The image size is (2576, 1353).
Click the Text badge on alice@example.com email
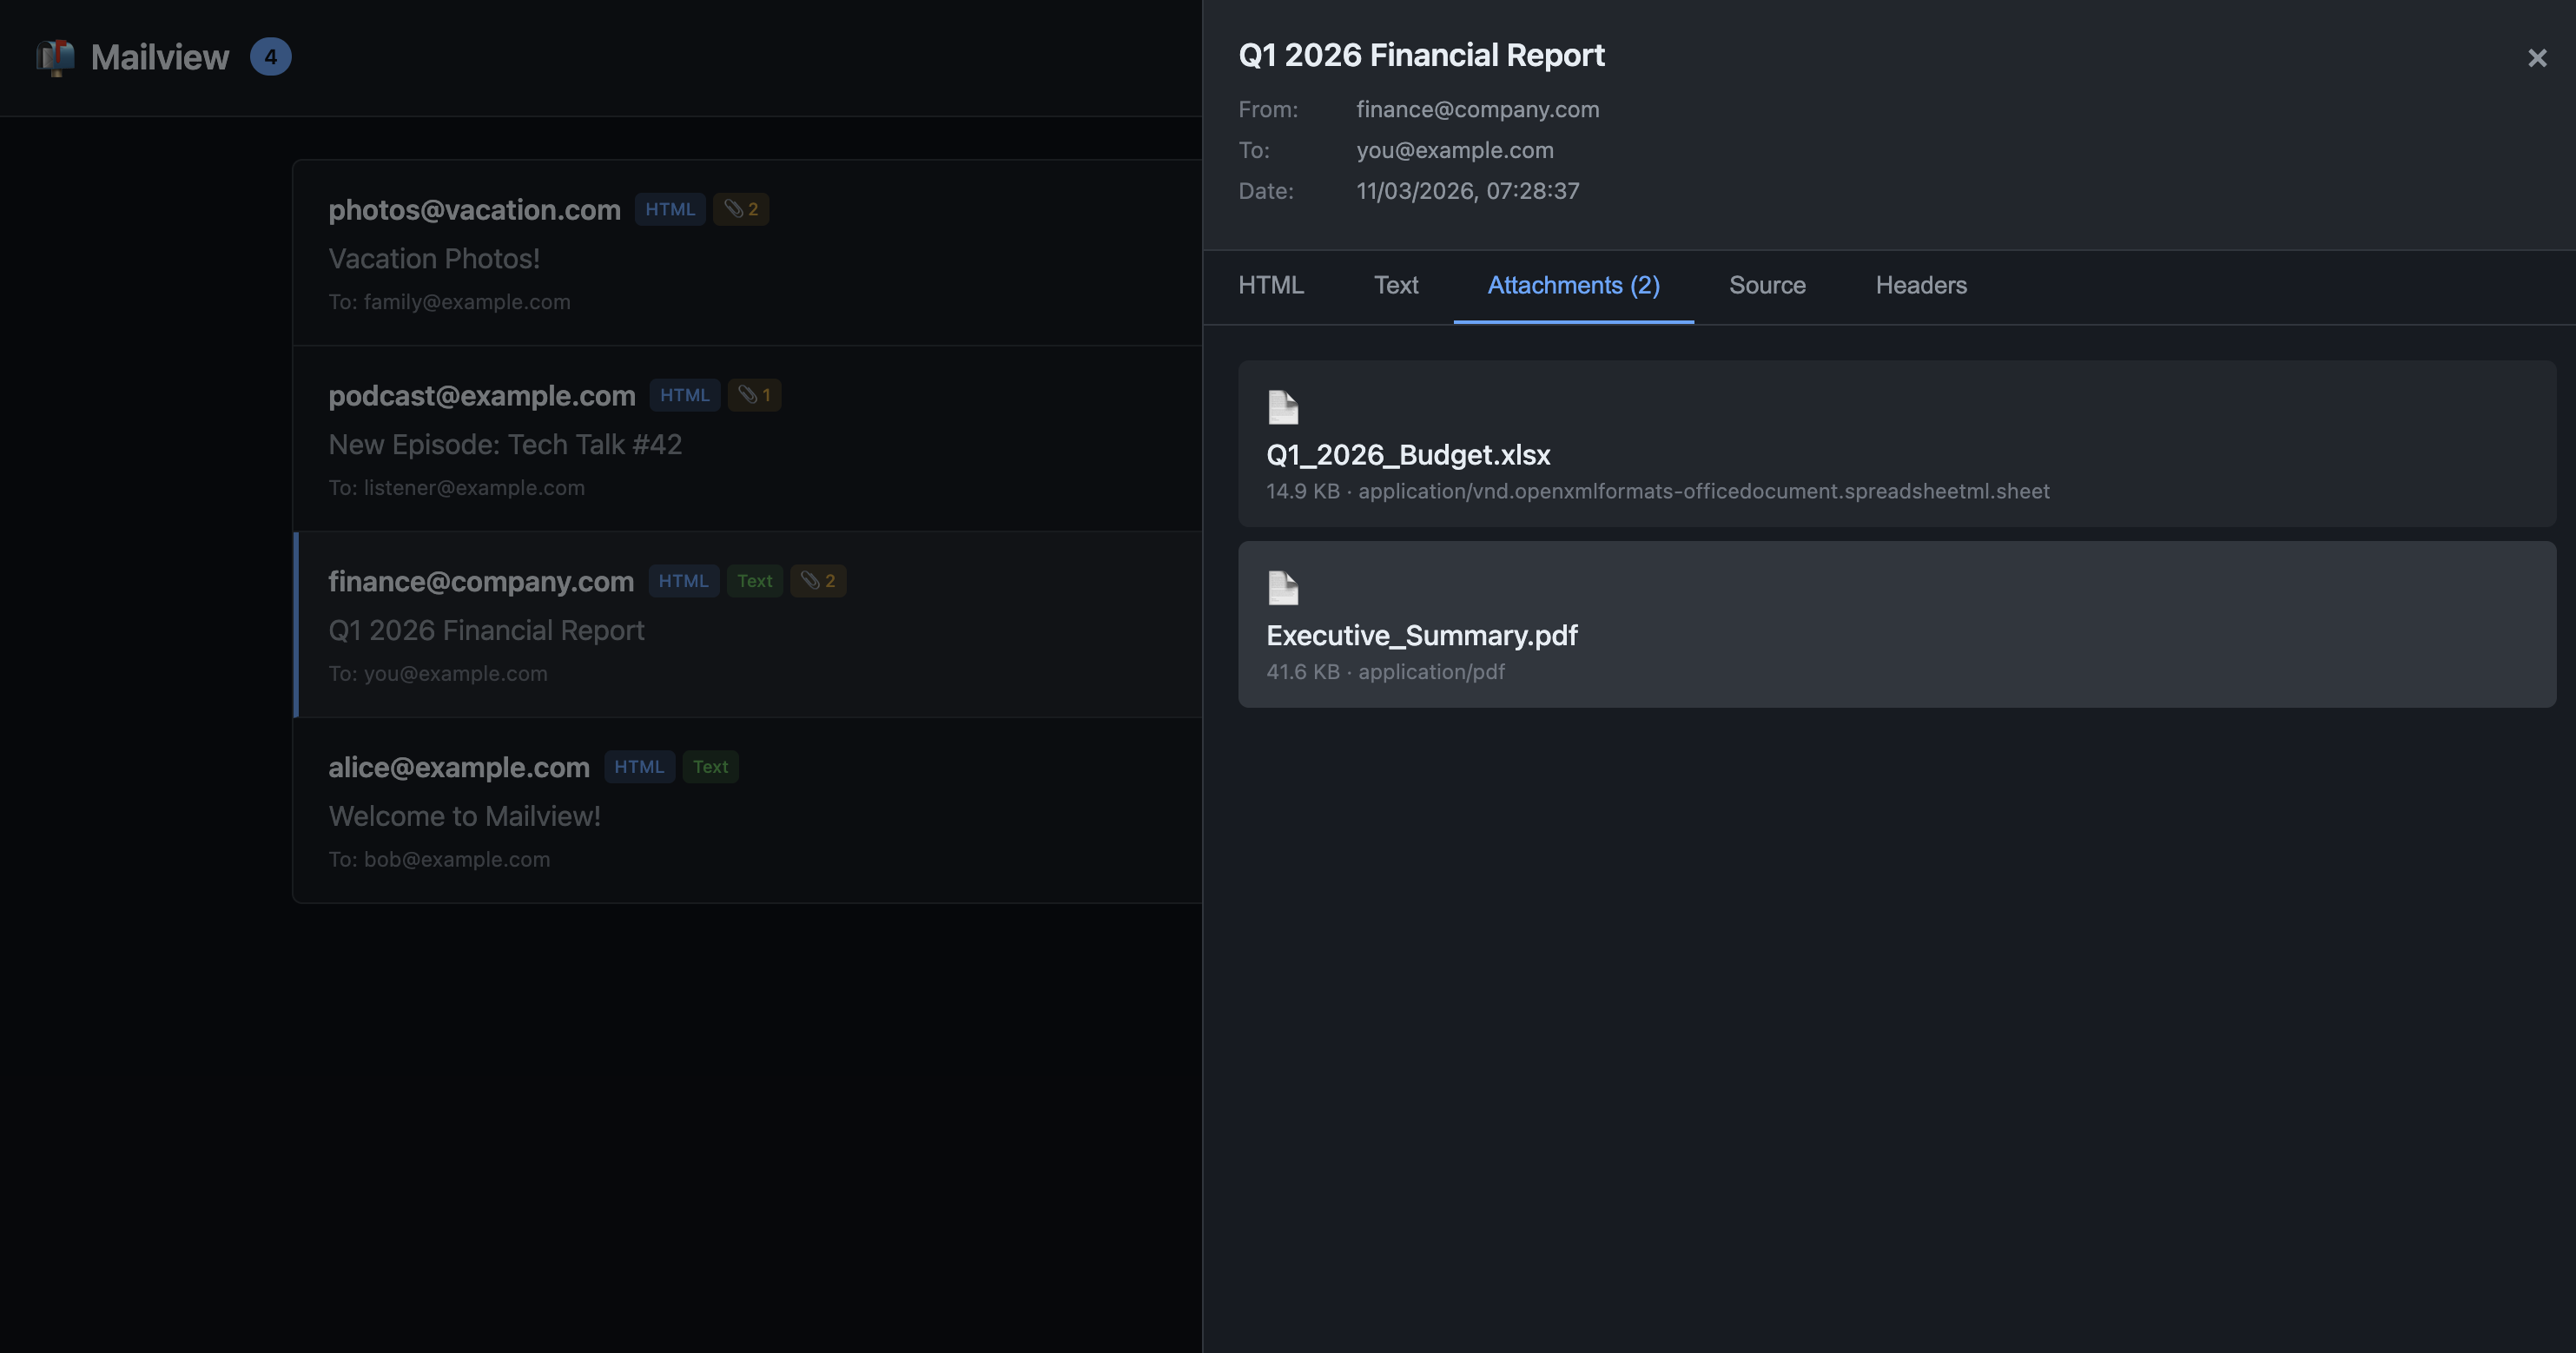[x=711, y=767]
